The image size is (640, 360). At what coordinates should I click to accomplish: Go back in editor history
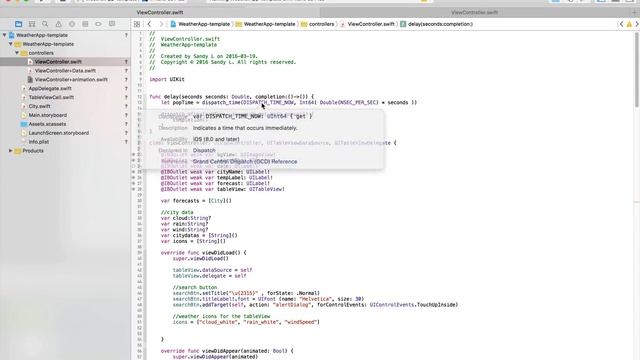[149, 24]
